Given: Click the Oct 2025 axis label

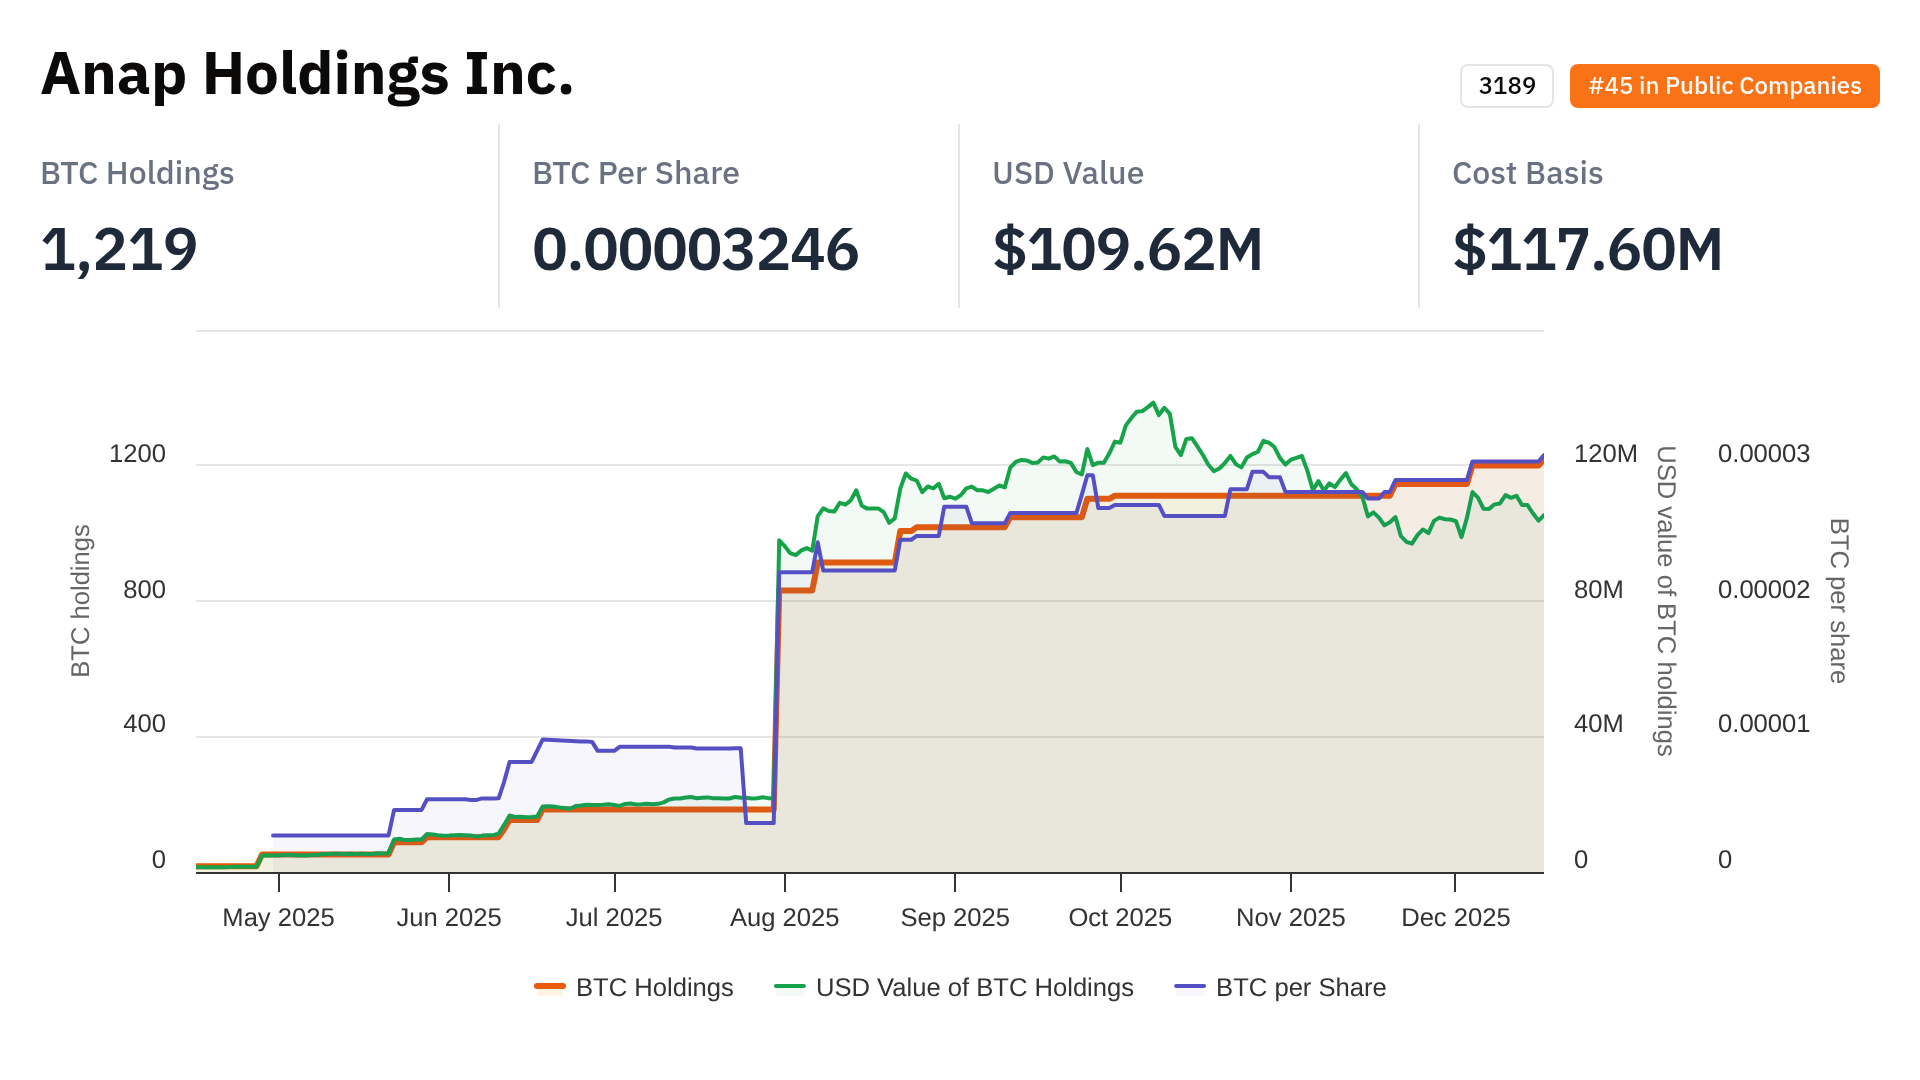Looking at the screenshot, I should 1120,917.
